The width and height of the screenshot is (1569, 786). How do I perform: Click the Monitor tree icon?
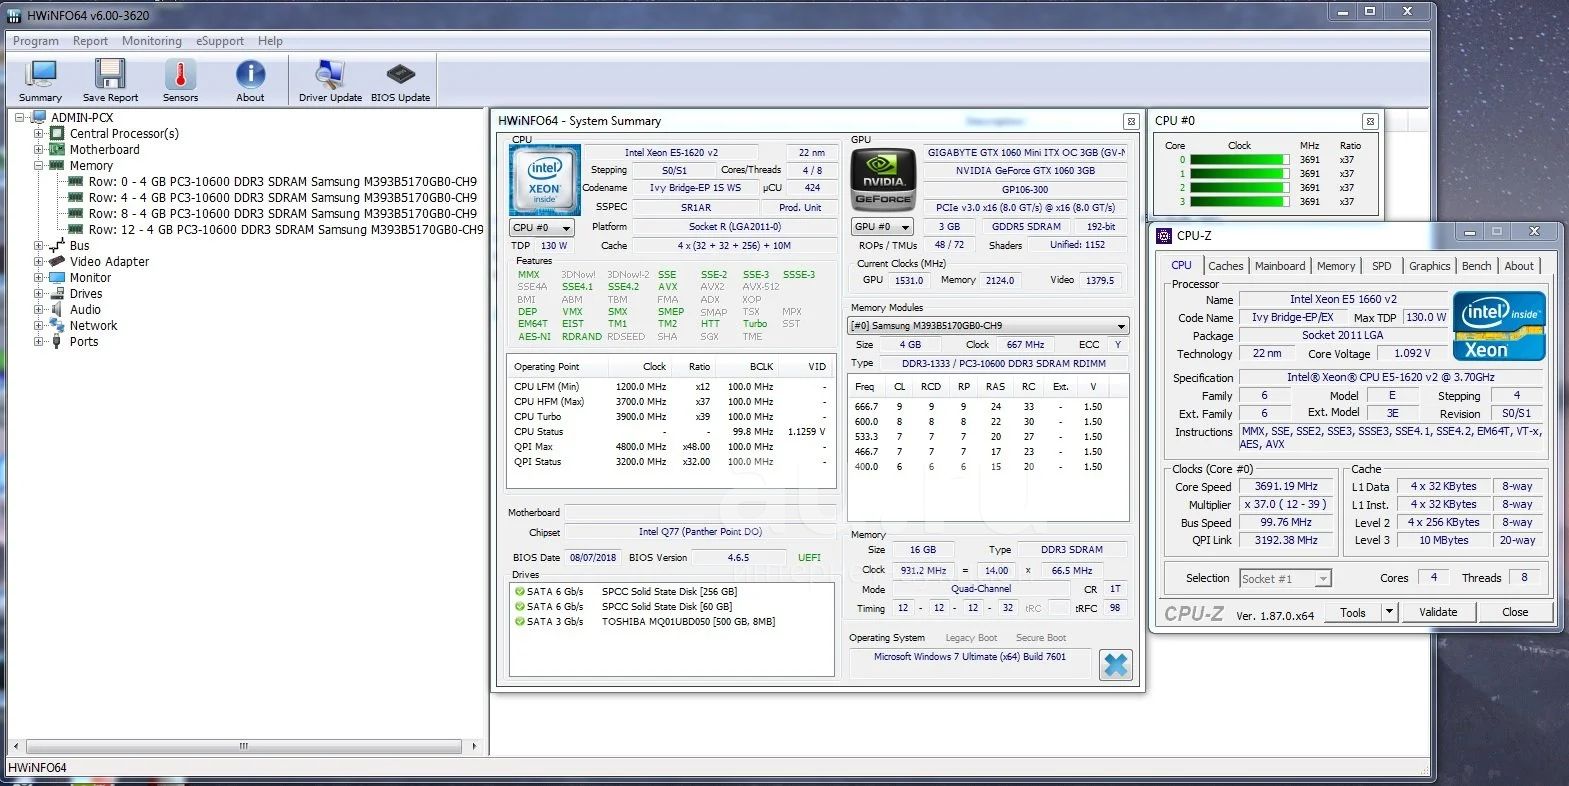click(x=57, y=277)
